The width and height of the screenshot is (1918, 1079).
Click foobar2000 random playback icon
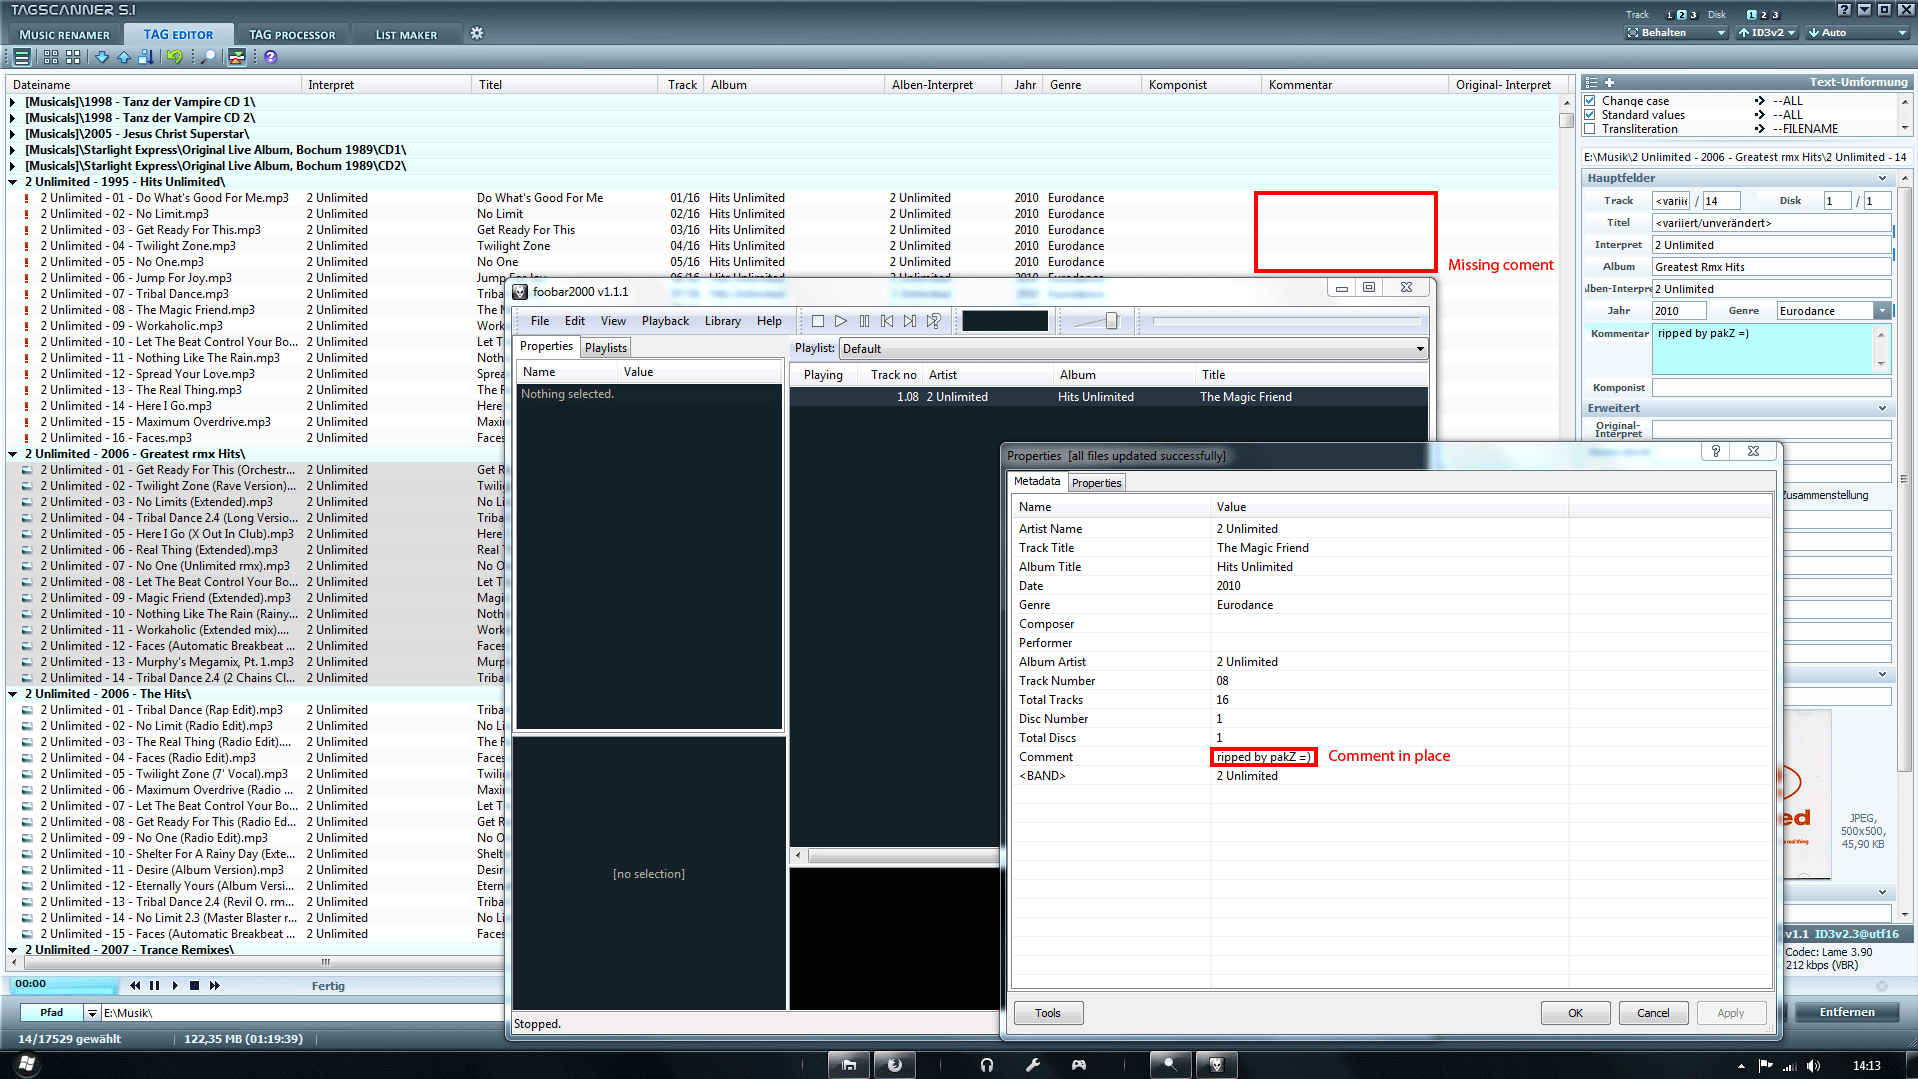[933, 321]
